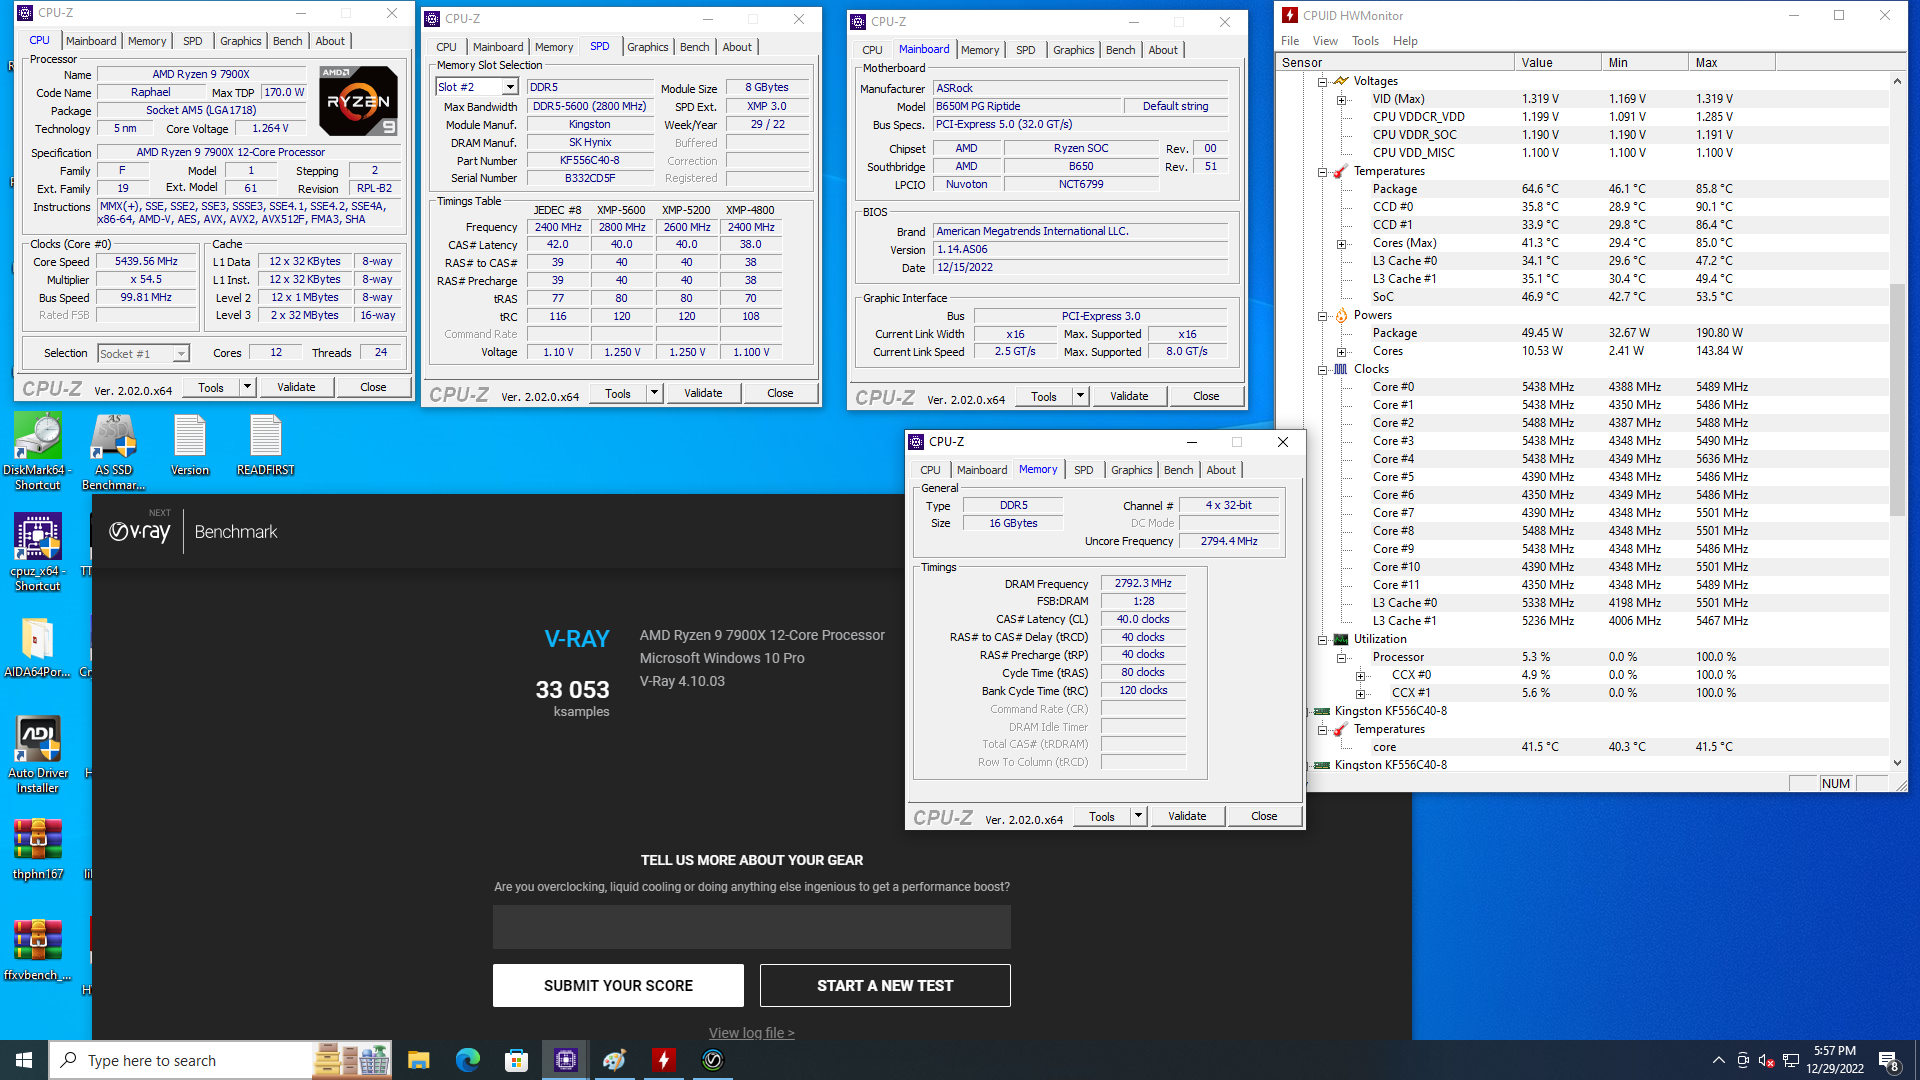Viewport: 1920px width, 1080px height.
Task: Collapse the Clocks tree node
Action: pos(1322,369)
